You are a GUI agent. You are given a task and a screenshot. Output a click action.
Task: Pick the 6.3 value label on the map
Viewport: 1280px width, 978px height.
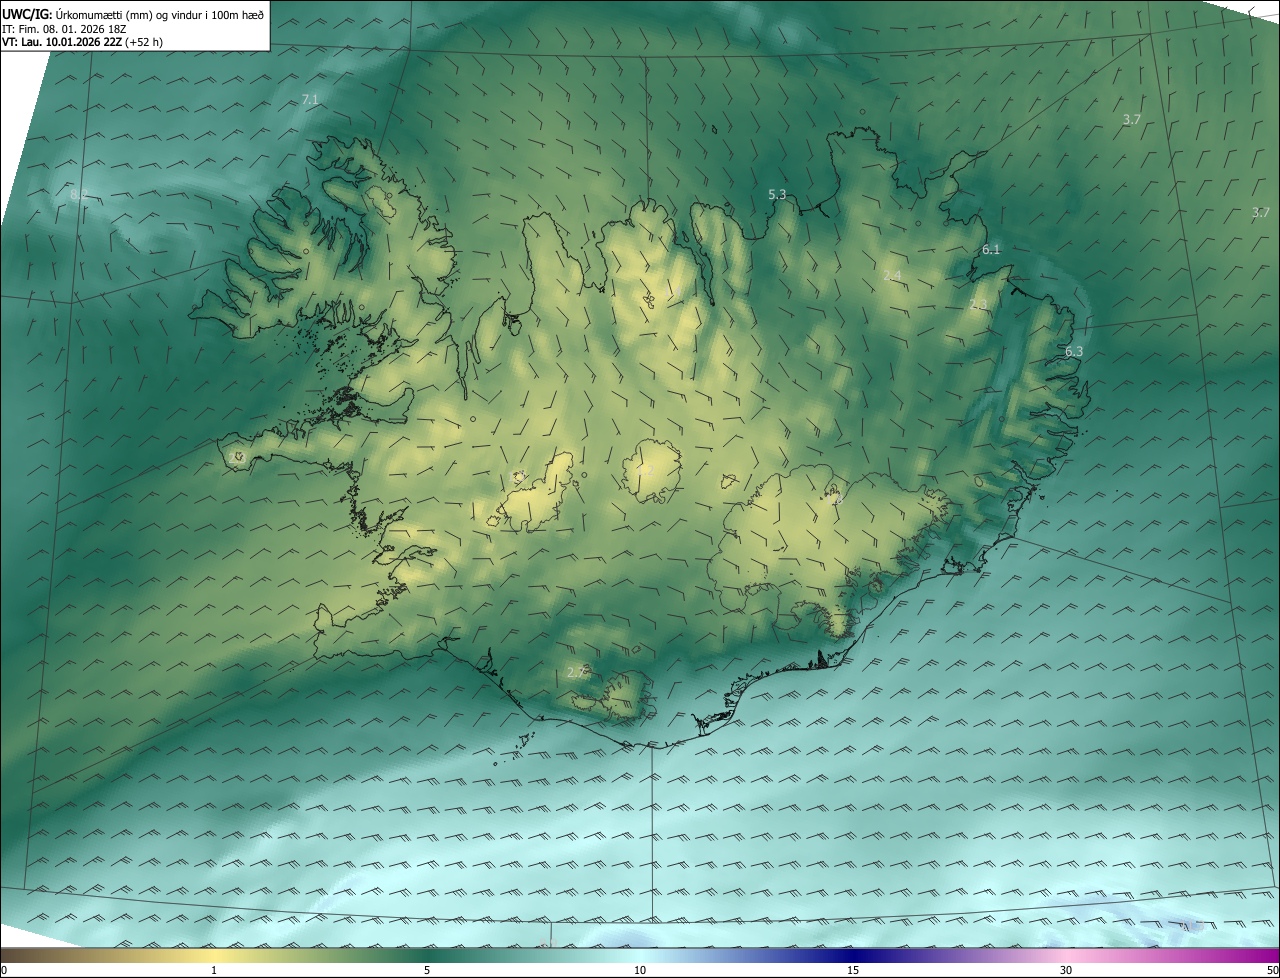pyautogui.click(x=1074, y=351)
